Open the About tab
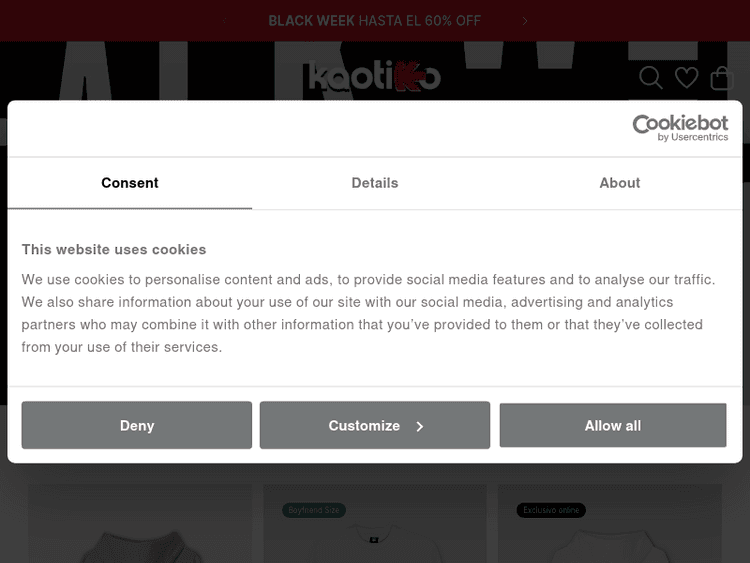 coord(620,183)
